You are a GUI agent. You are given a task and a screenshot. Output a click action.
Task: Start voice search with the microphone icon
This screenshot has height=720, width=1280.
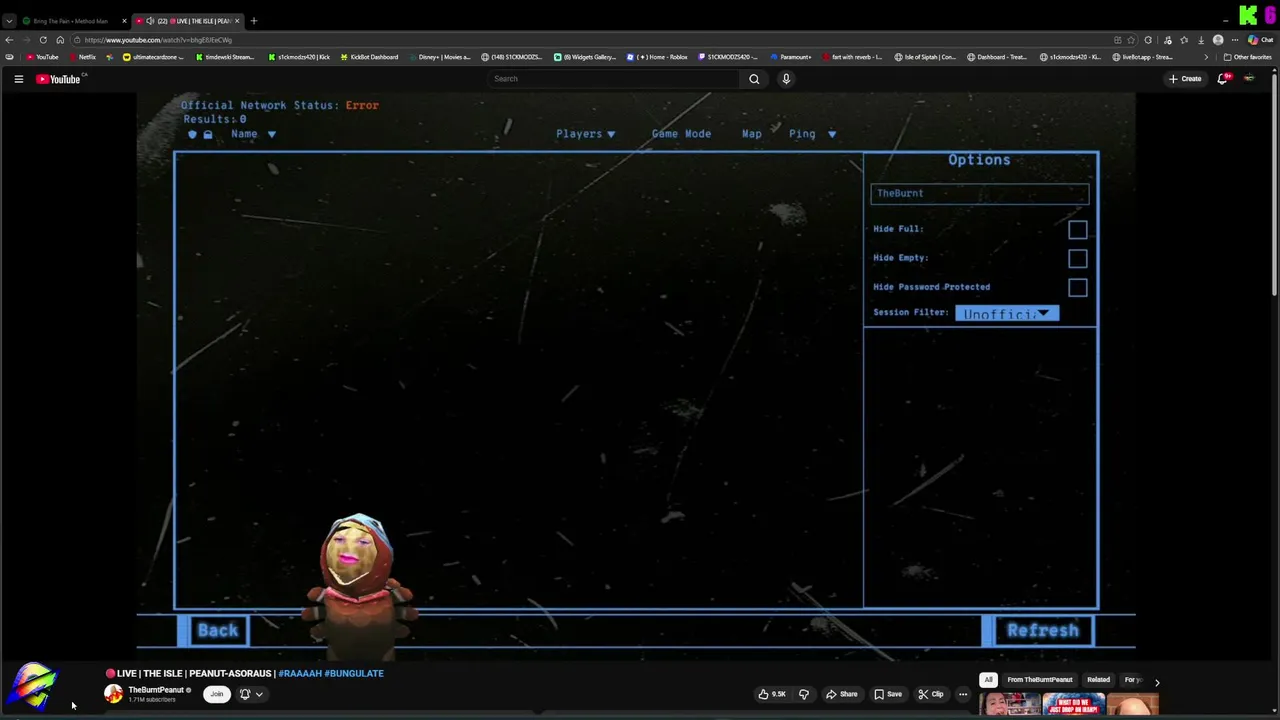tap(786, 79)
